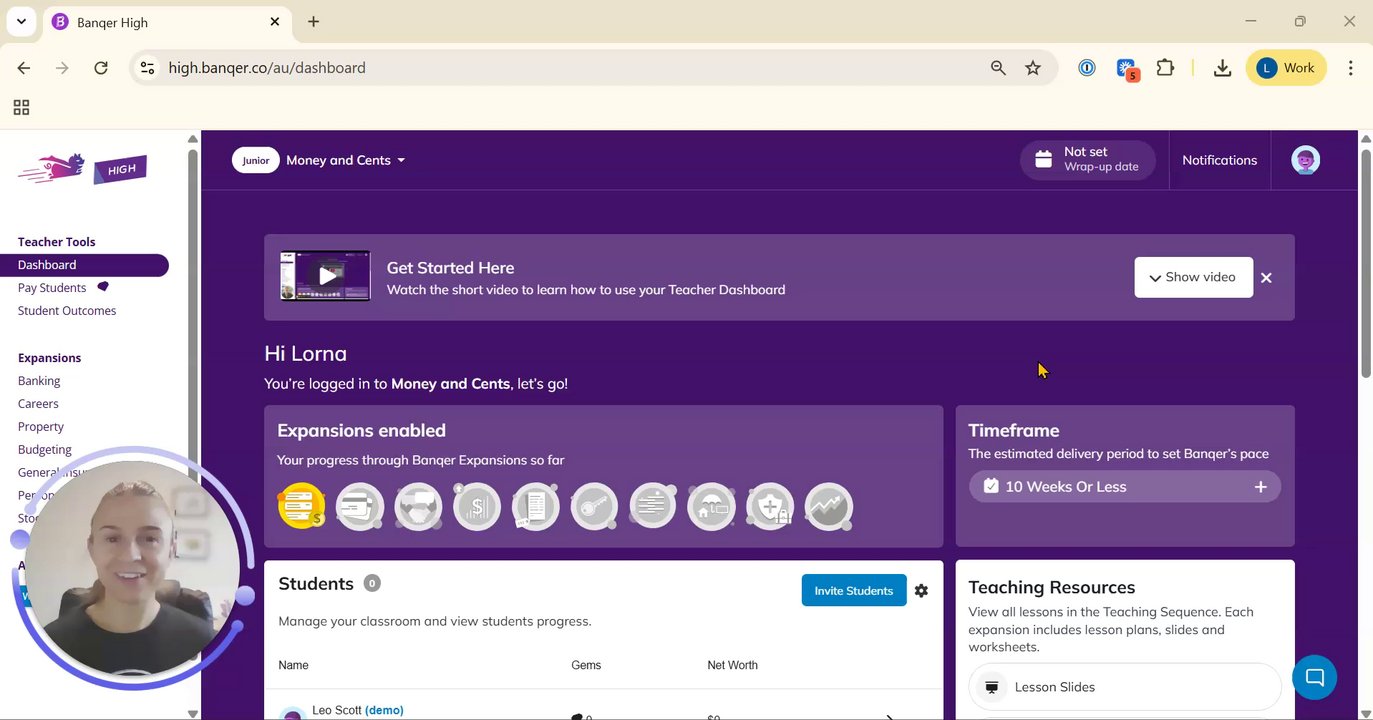Open the Money and Cents class dropdown

click(345, 160)
